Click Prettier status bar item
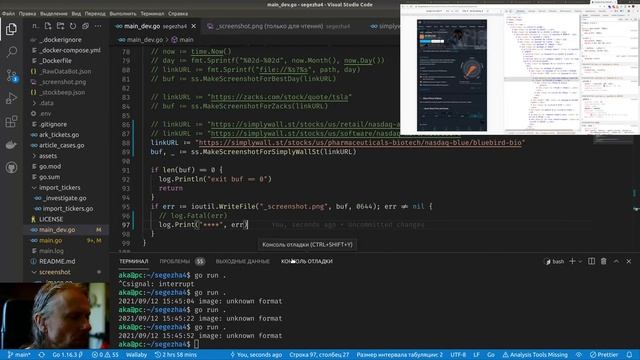Screen dimensions: 640x360 pyautogui.click(x=604, y=355)
